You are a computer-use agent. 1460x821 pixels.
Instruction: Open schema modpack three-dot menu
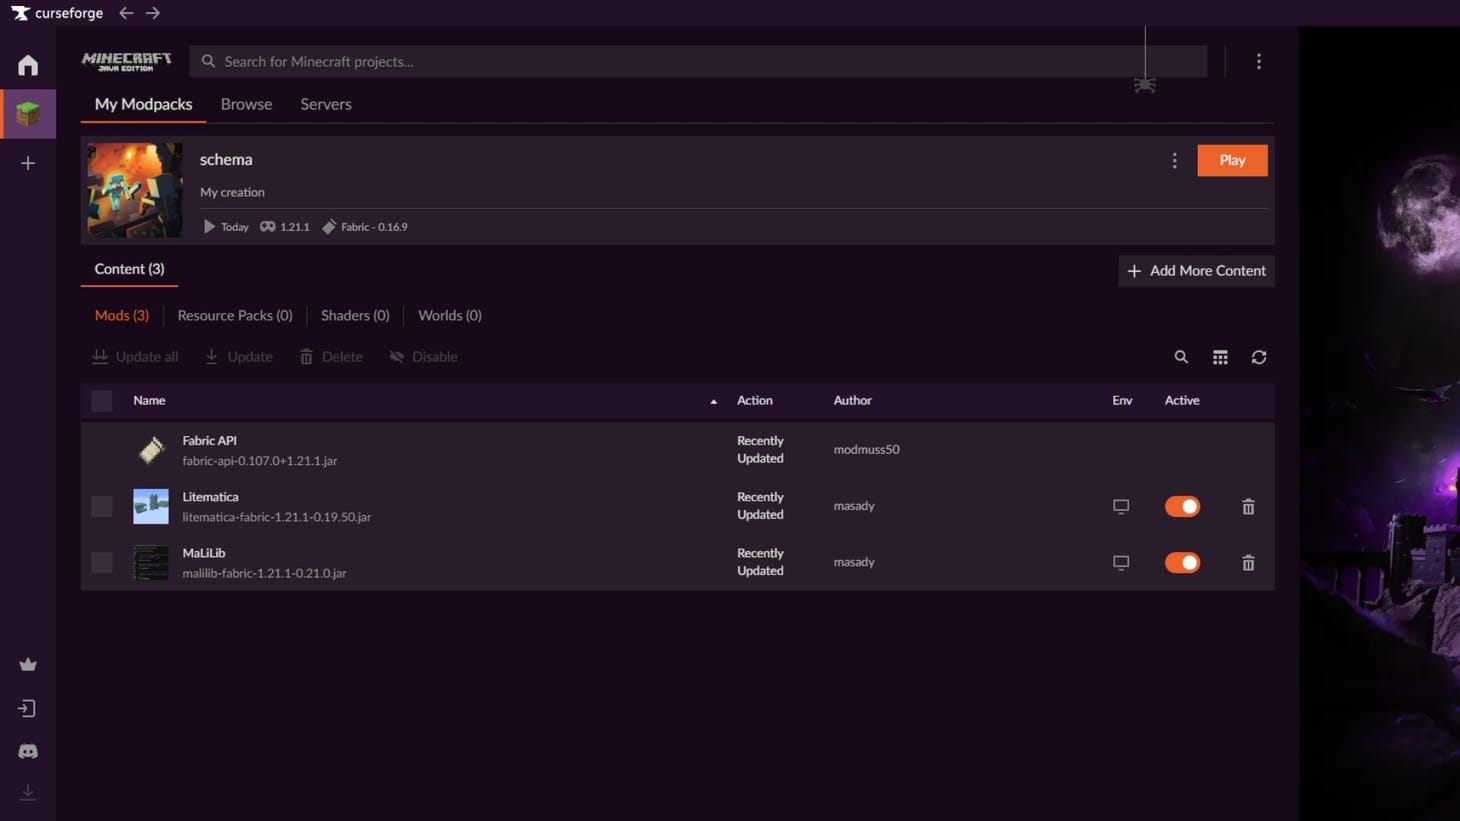(1174, 161)
